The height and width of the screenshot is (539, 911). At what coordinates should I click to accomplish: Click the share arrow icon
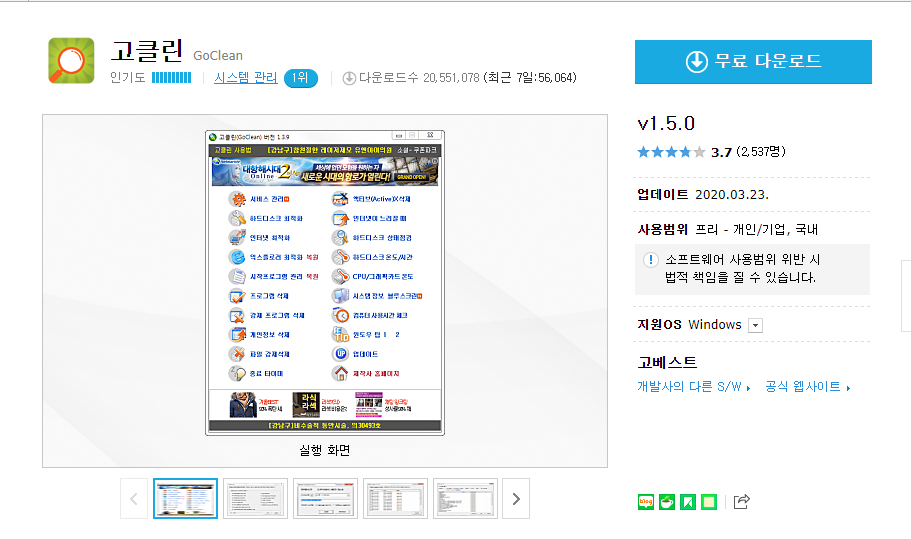[x=742, y=501]
